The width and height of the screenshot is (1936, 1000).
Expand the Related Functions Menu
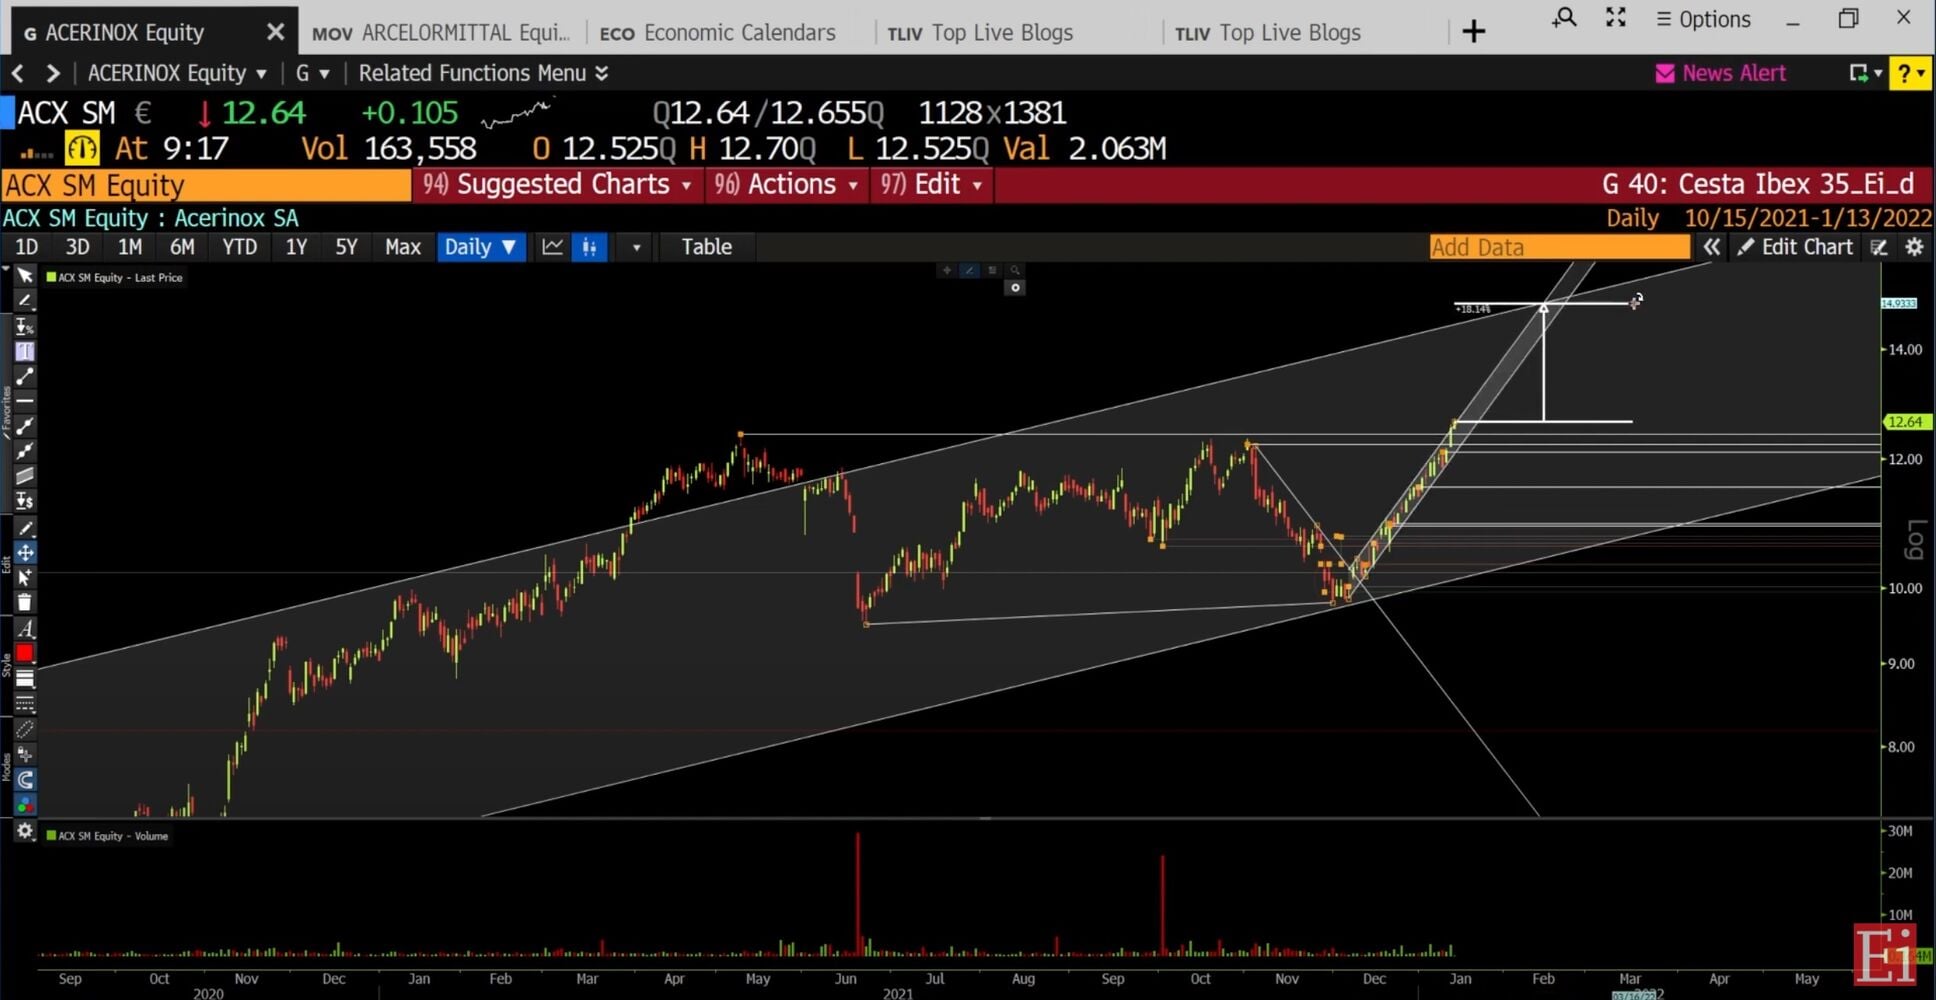coord(484,73)
